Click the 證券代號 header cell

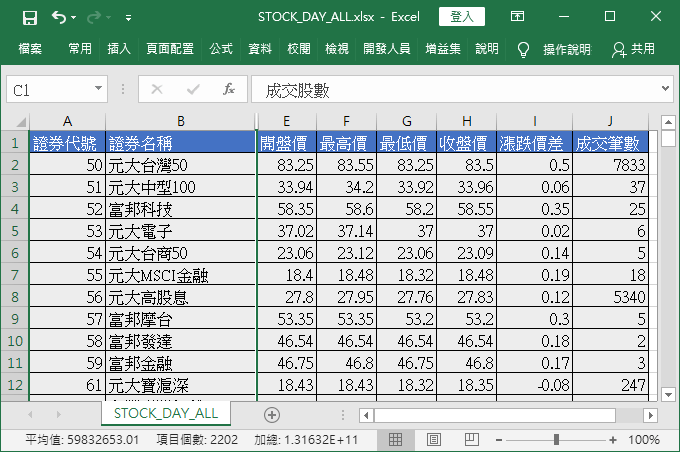point(67,142)
